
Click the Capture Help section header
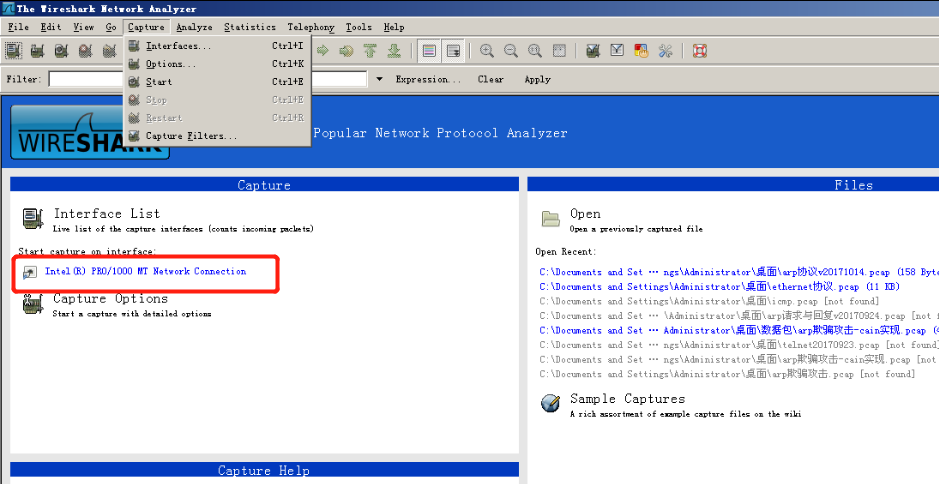coord(264,470)
